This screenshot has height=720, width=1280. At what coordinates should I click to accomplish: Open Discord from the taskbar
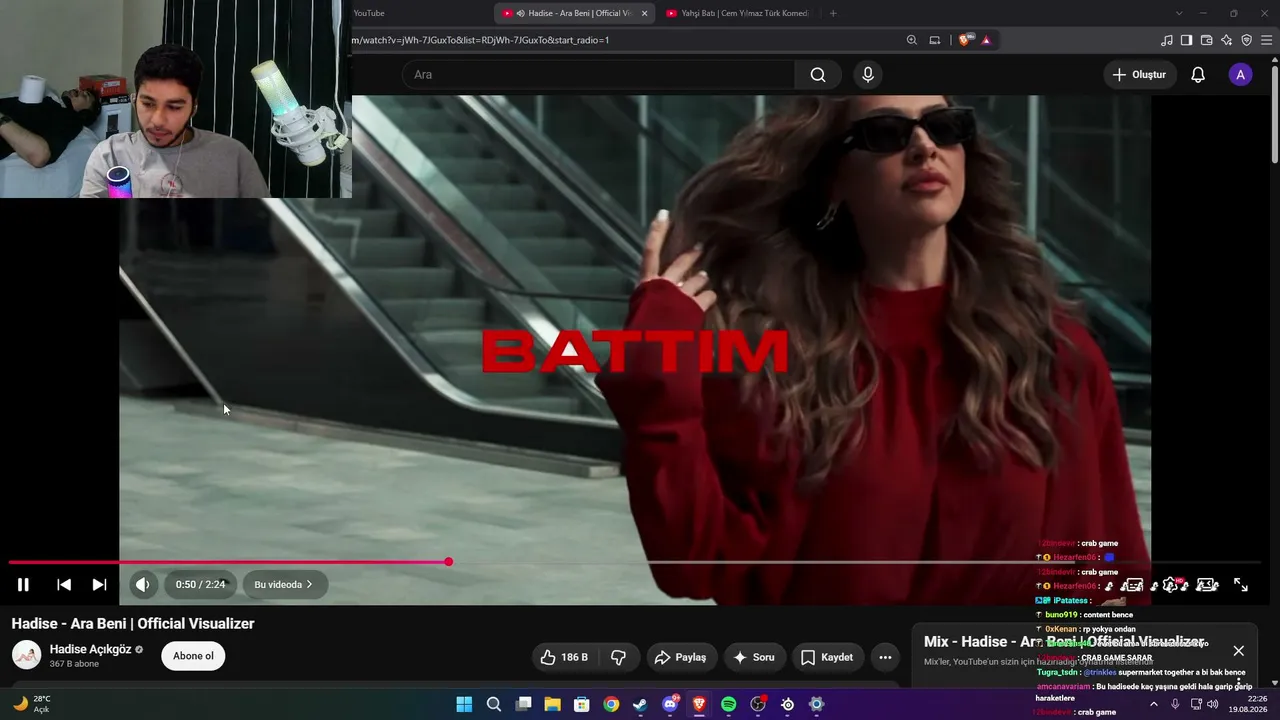click(670, 704)
